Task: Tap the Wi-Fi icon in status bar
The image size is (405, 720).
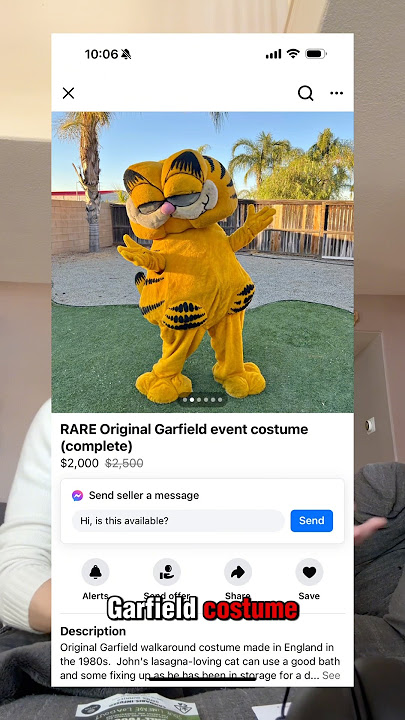Action: pyautogui.click(x=293, y=54)
